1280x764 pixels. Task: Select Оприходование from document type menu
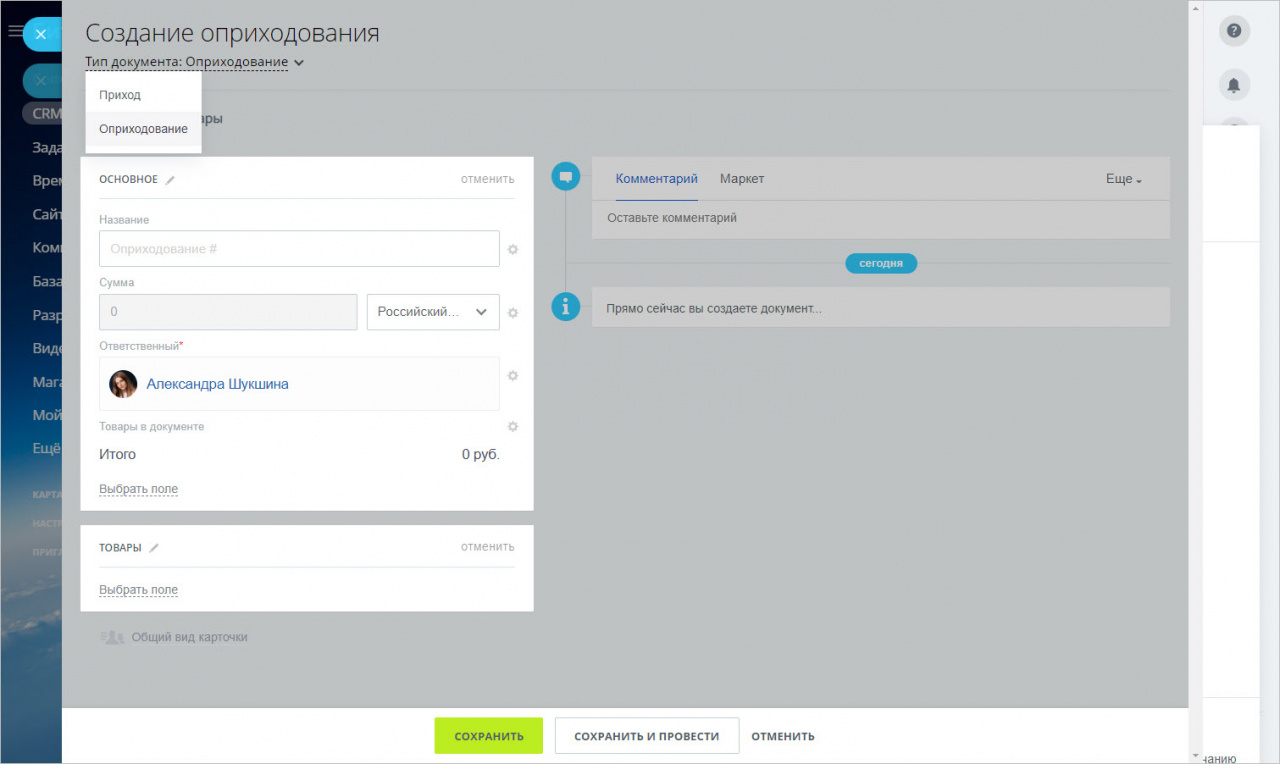(x=143, y=129)
